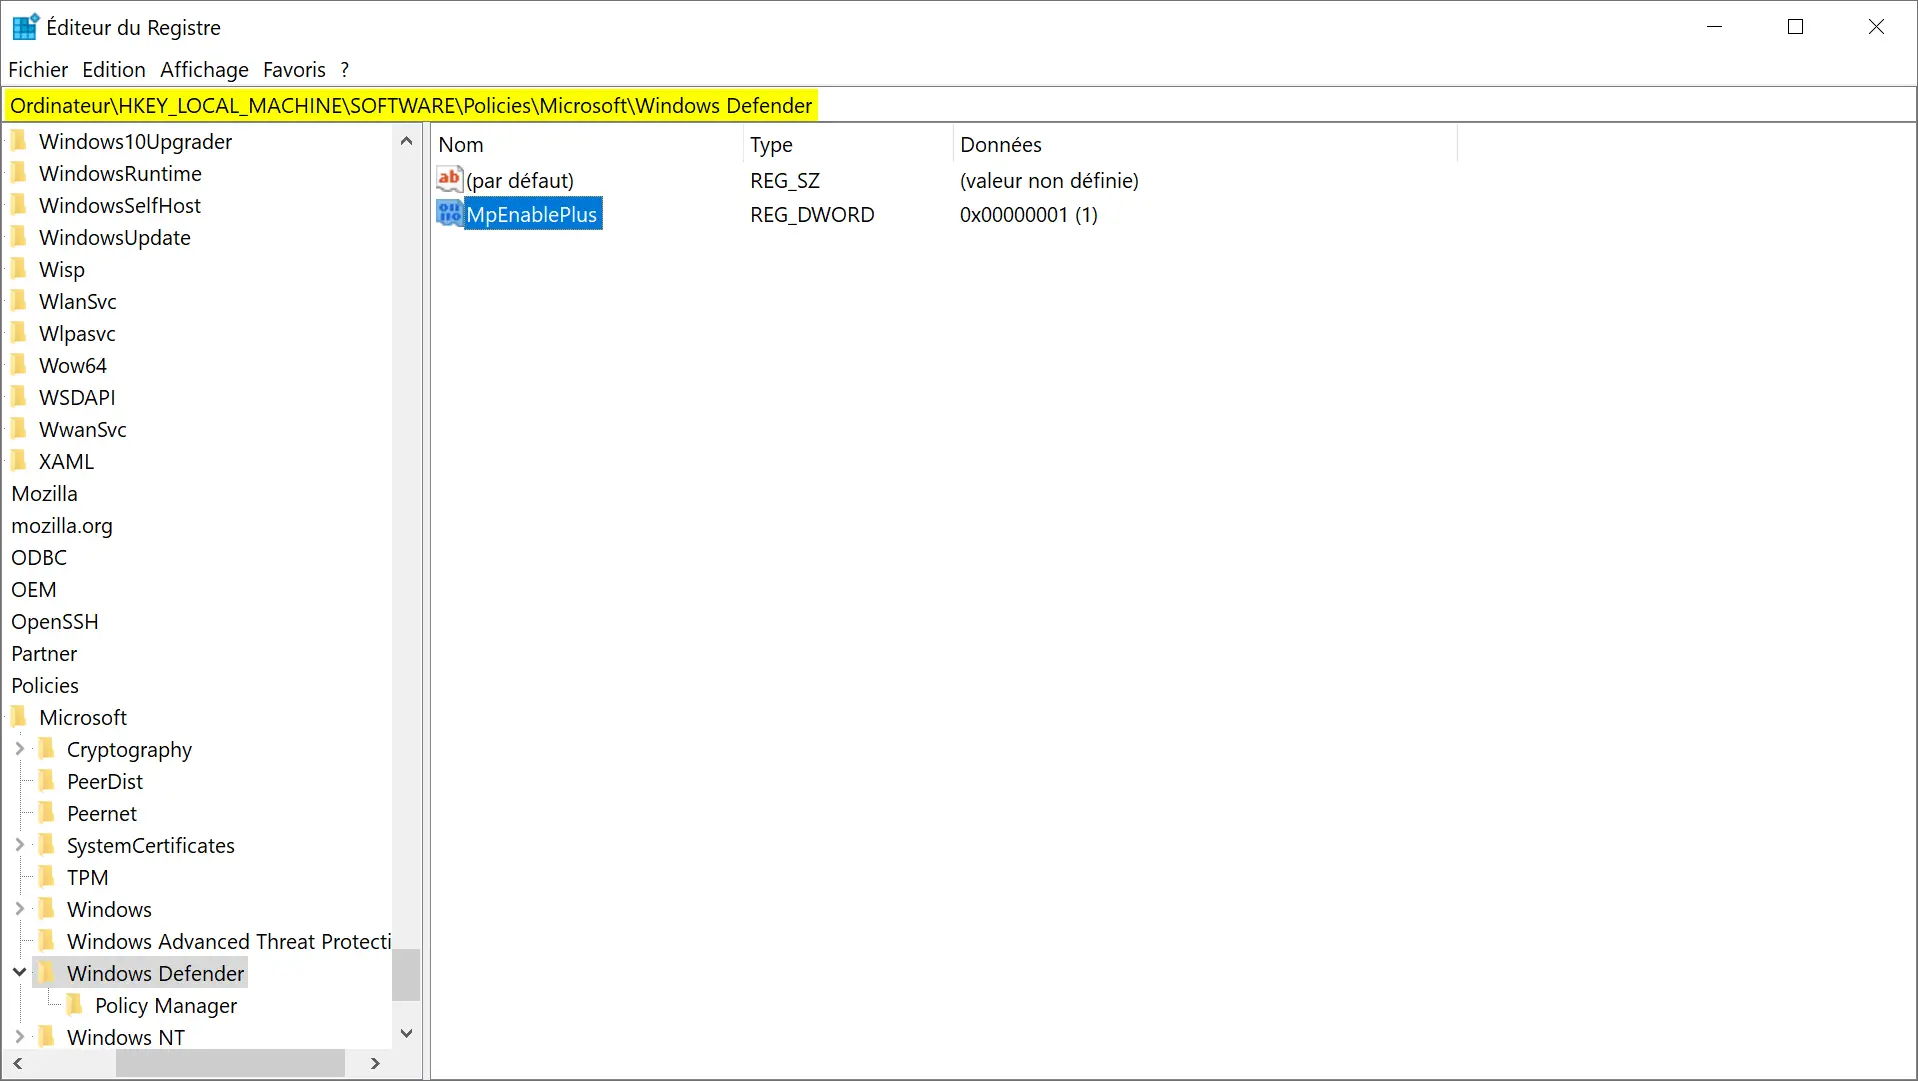The width and height of the screenshot is (1918, 1081).
Task: Select the Wisp key
Action: click(x=61, y=269)
